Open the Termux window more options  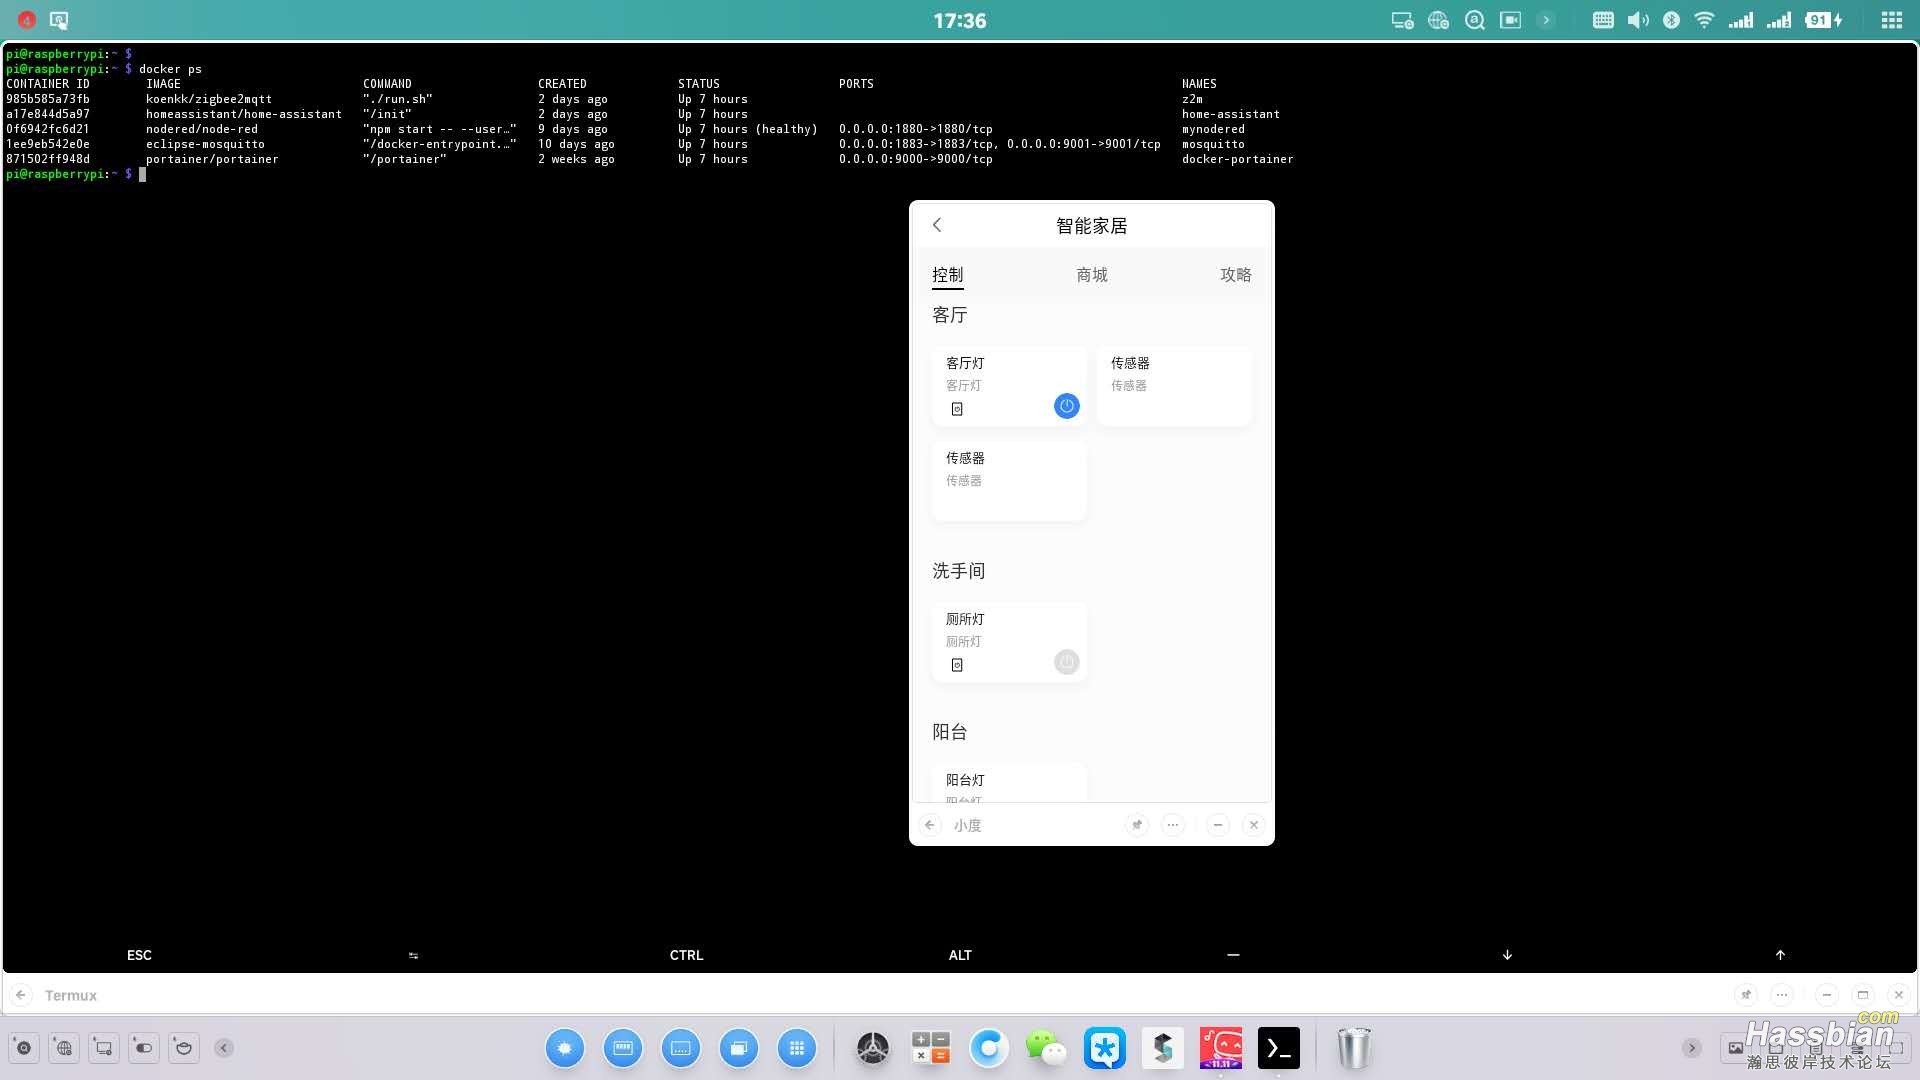(1782, 995)
